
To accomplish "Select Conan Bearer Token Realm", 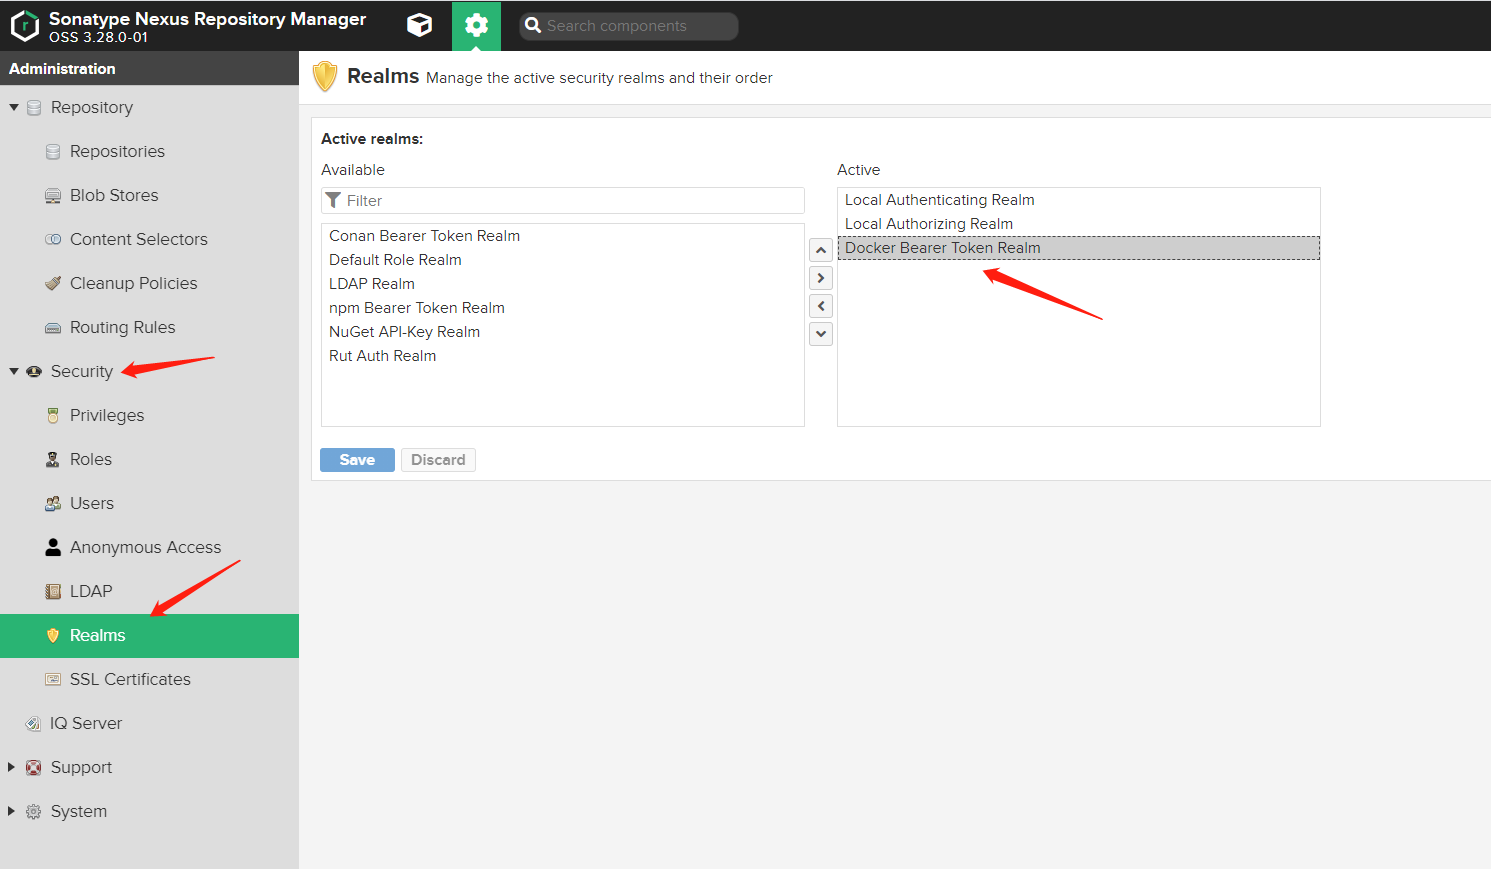I will (x=563, y=236).
